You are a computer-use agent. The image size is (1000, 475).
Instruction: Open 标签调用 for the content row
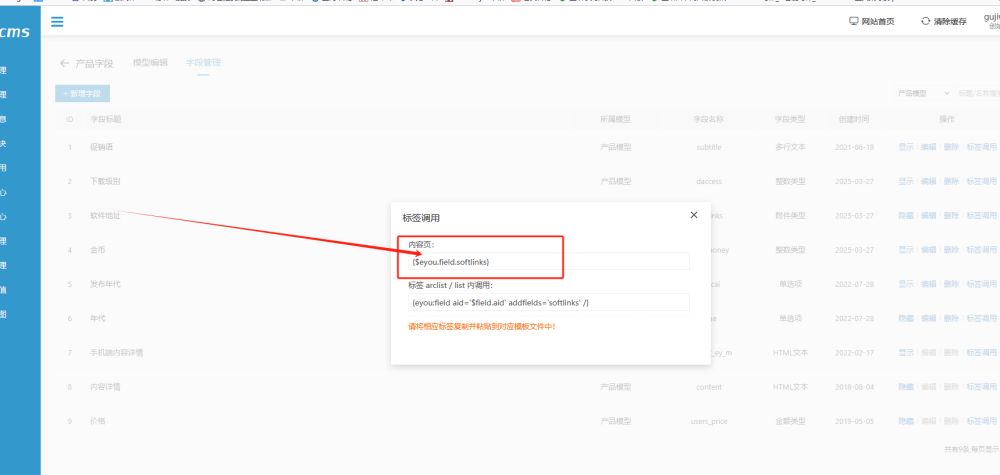point(982,386)
